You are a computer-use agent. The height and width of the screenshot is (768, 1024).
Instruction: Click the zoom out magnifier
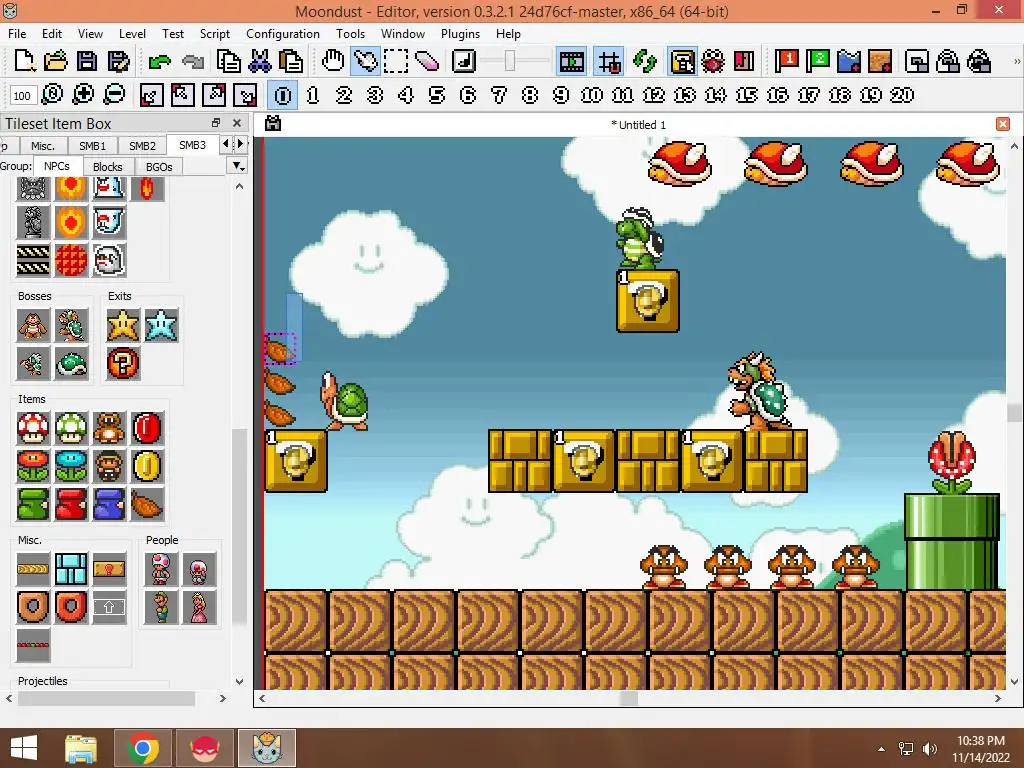pos(114,95)
